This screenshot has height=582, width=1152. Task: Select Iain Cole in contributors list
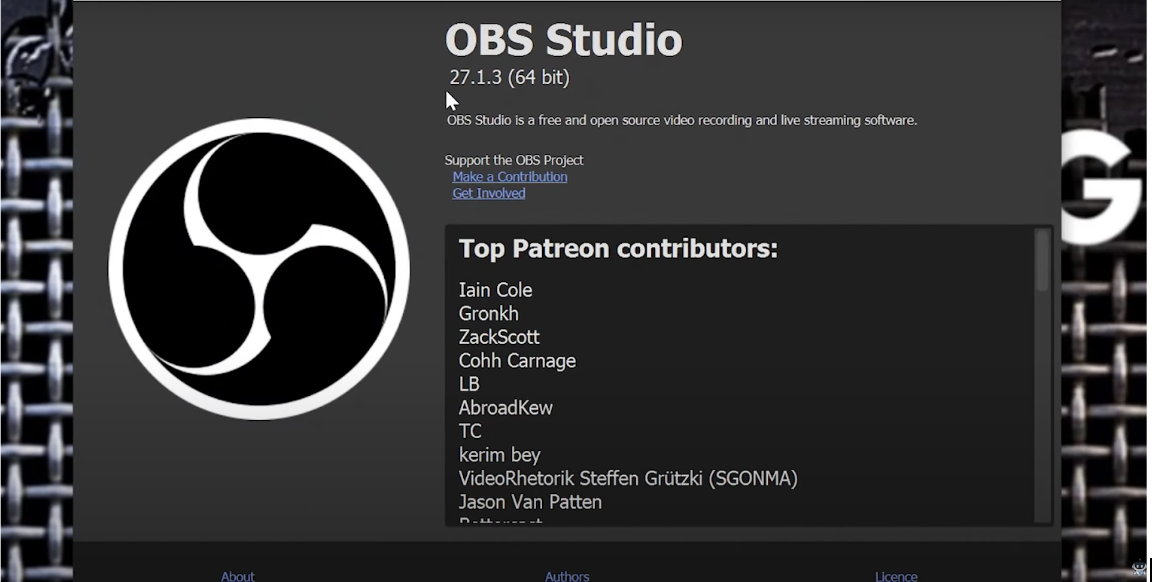pyautogui.click(x=495, y=290)
